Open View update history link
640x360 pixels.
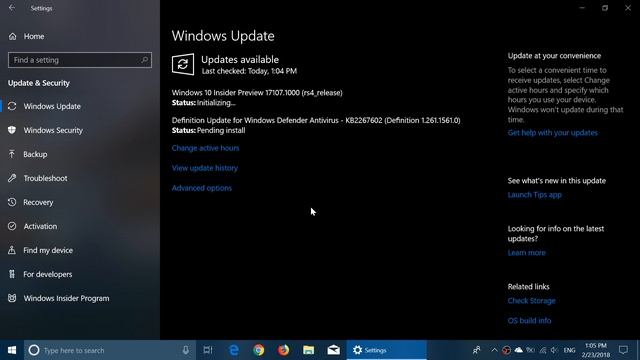click(204, 168)
